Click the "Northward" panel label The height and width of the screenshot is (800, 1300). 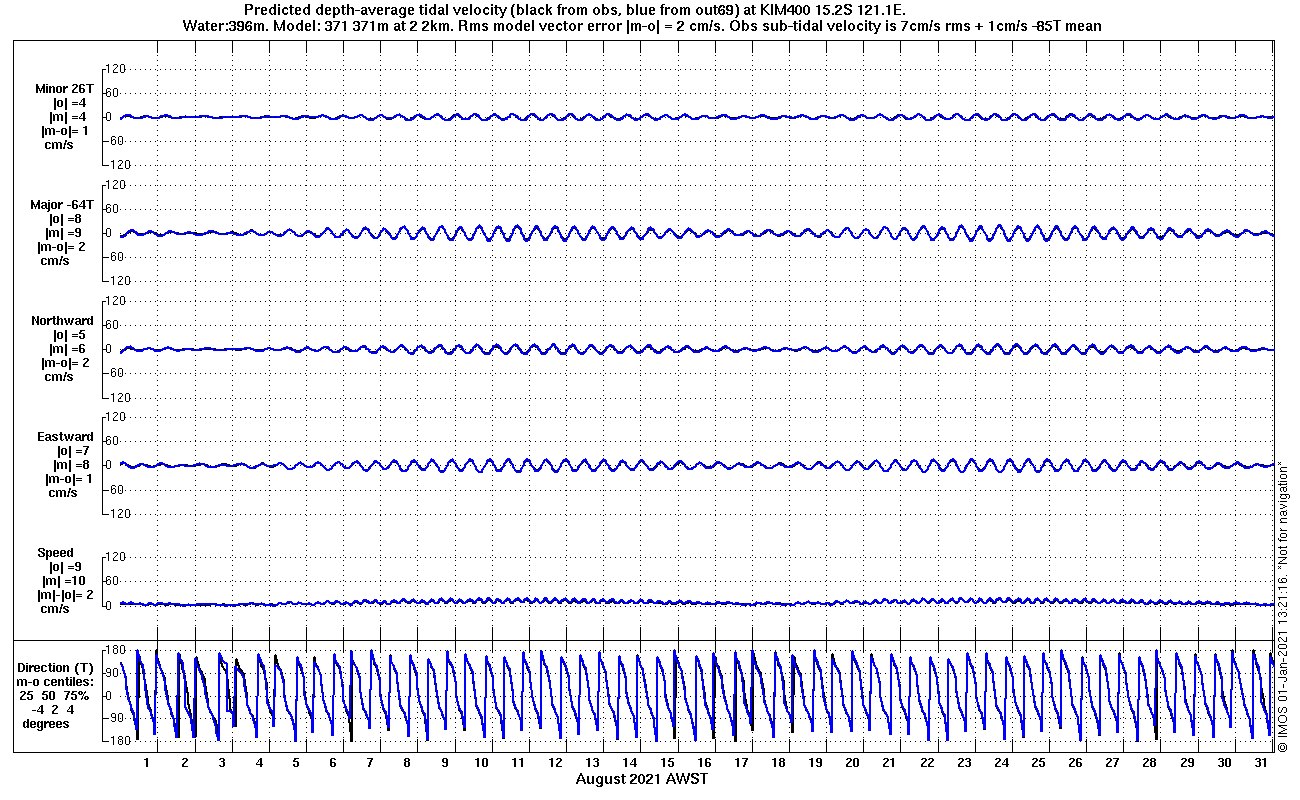pos(62,321)
